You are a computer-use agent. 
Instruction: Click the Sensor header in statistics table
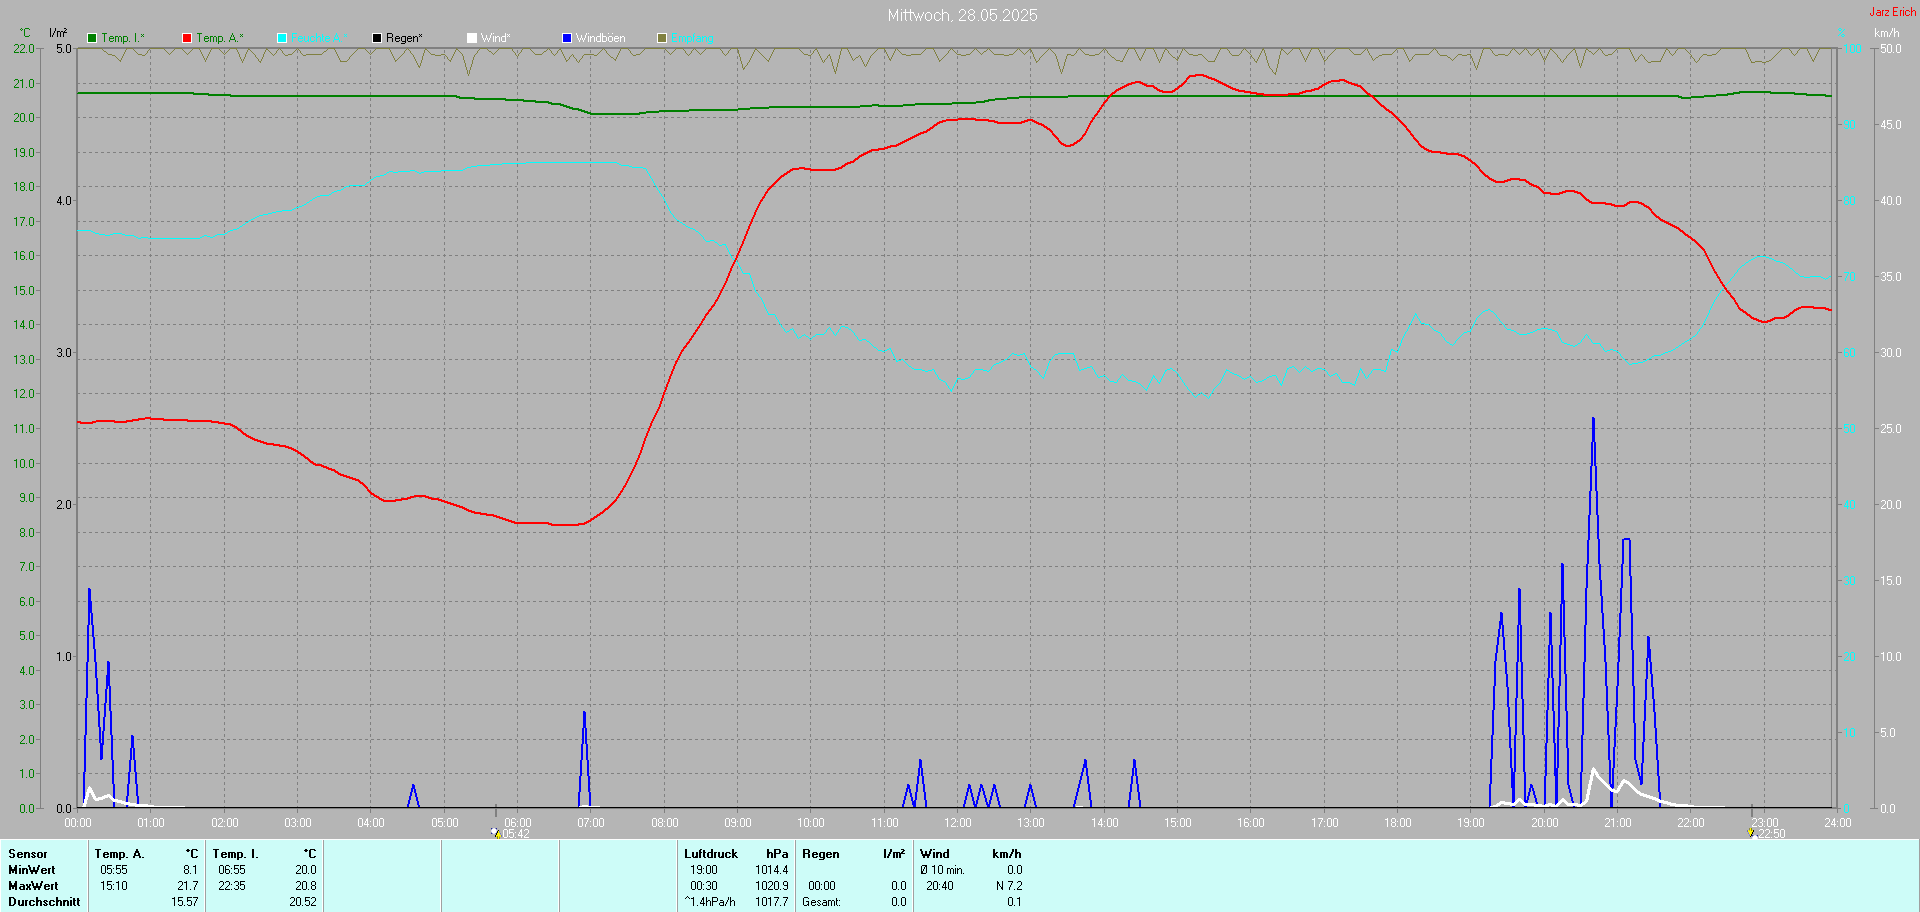pos(28,854)
